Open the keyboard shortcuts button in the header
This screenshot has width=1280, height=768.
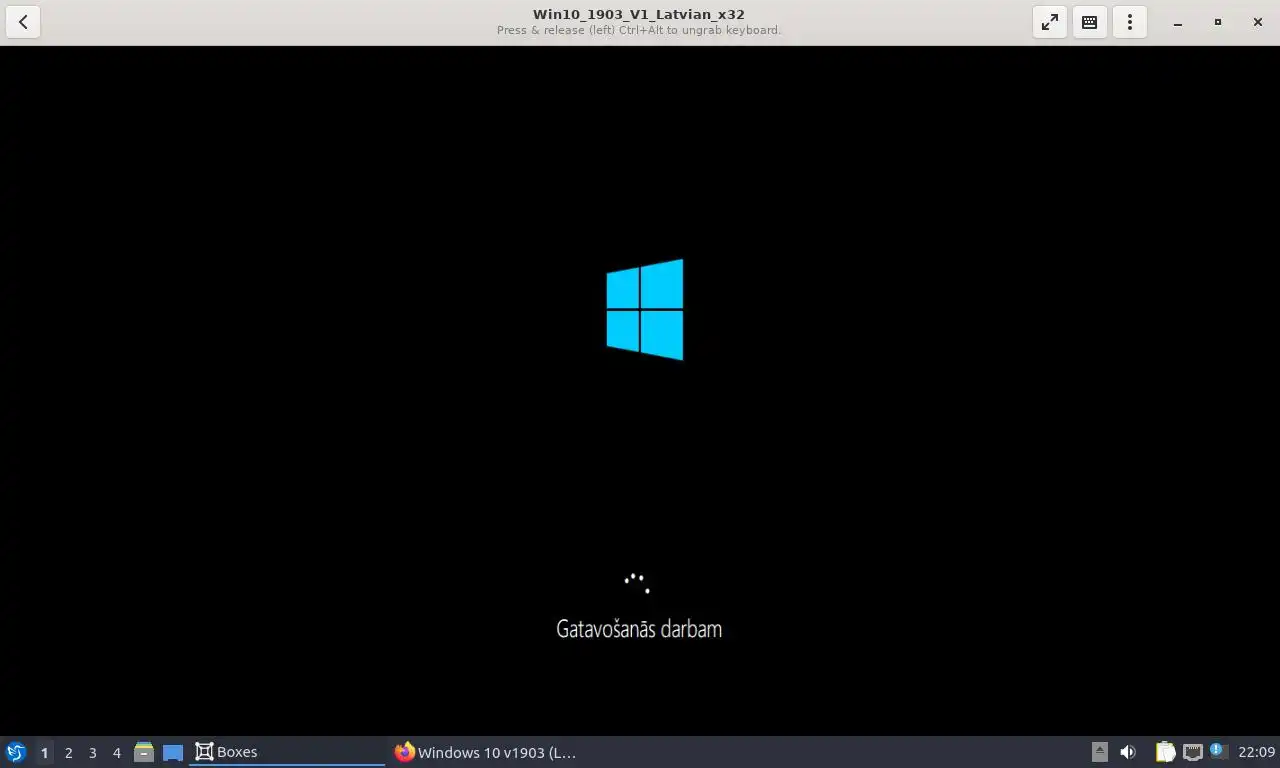coord(1090,22)
